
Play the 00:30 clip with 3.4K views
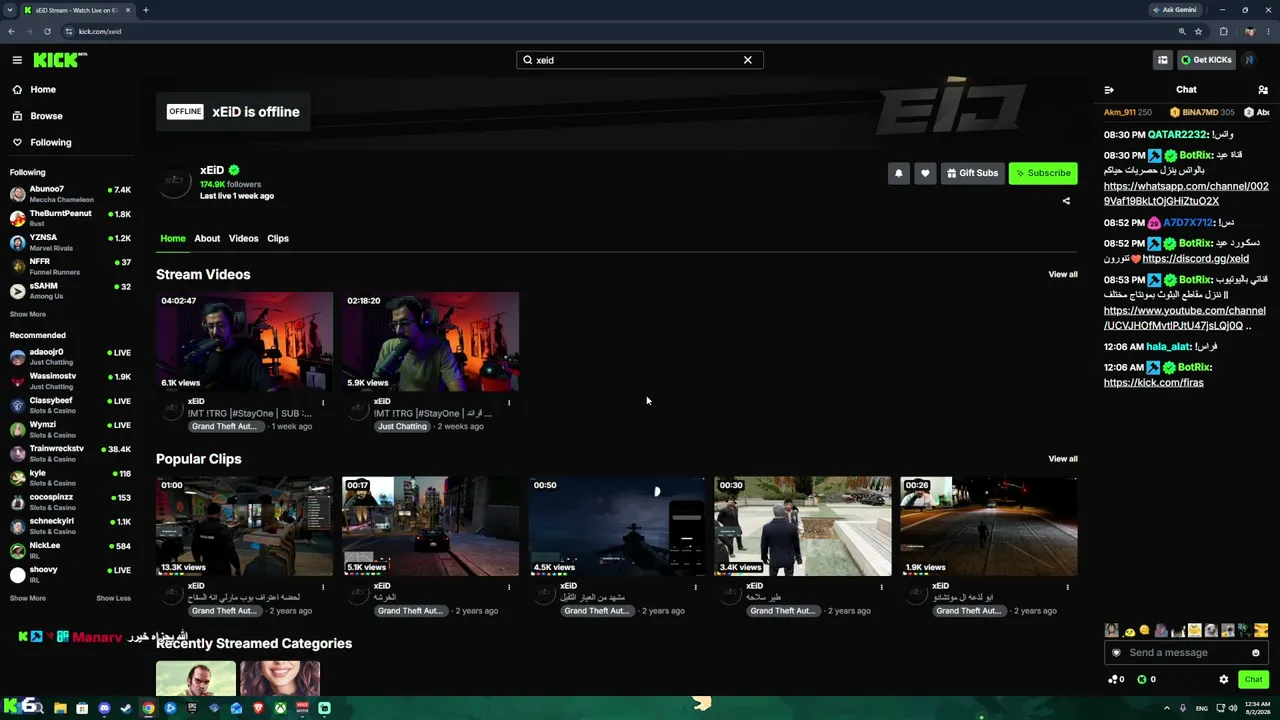coord(803,526)
